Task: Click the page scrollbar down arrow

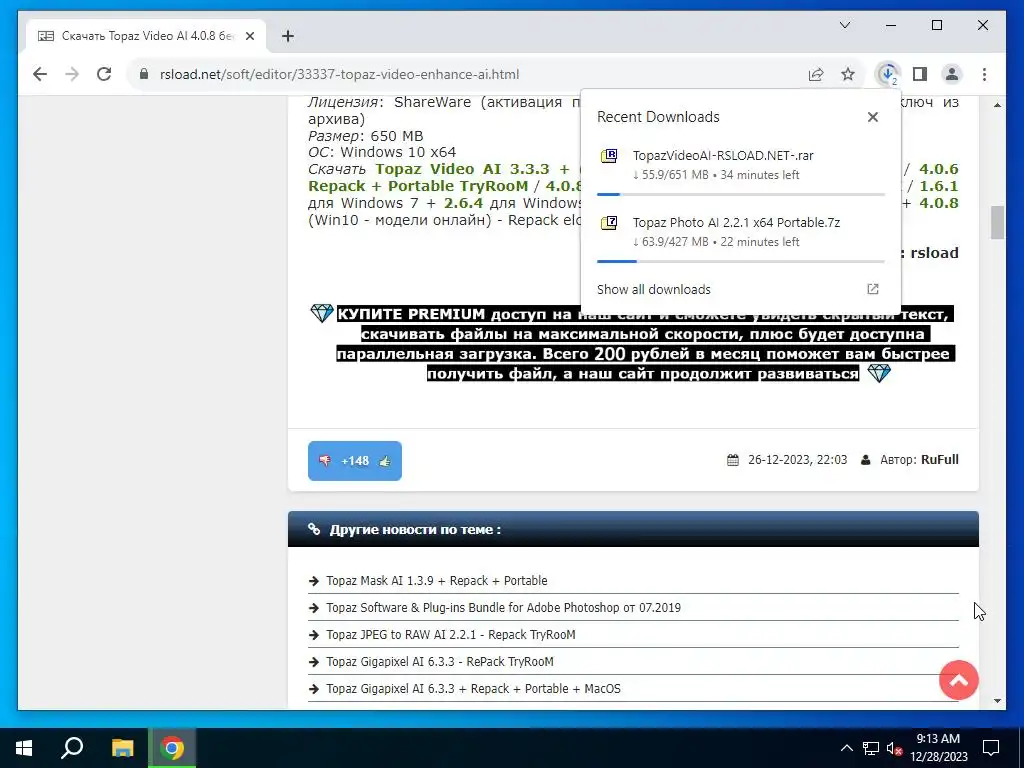Action: pyautogui.click(x=997, y=701)
